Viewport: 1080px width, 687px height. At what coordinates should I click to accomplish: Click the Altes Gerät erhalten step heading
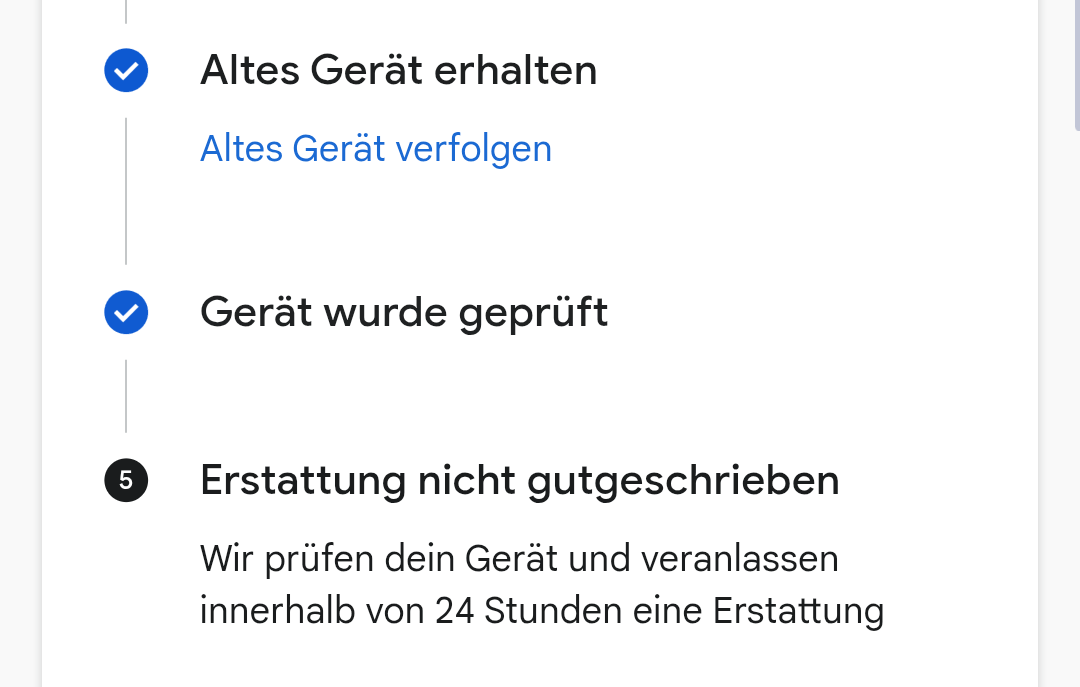pyautogui.click(x=399, y=70)
